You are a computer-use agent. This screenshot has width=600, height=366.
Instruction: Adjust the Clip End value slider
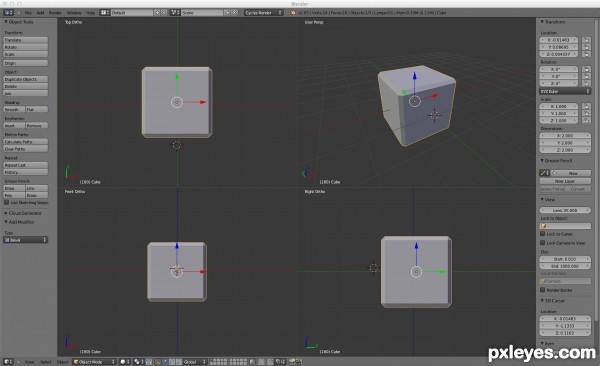point(565,266)
